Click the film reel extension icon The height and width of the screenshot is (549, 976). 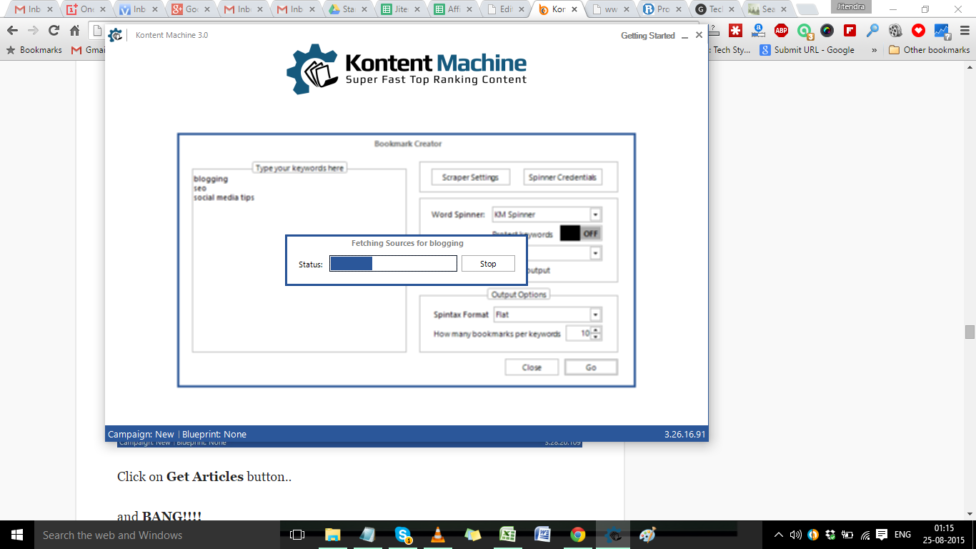[895, 30]
